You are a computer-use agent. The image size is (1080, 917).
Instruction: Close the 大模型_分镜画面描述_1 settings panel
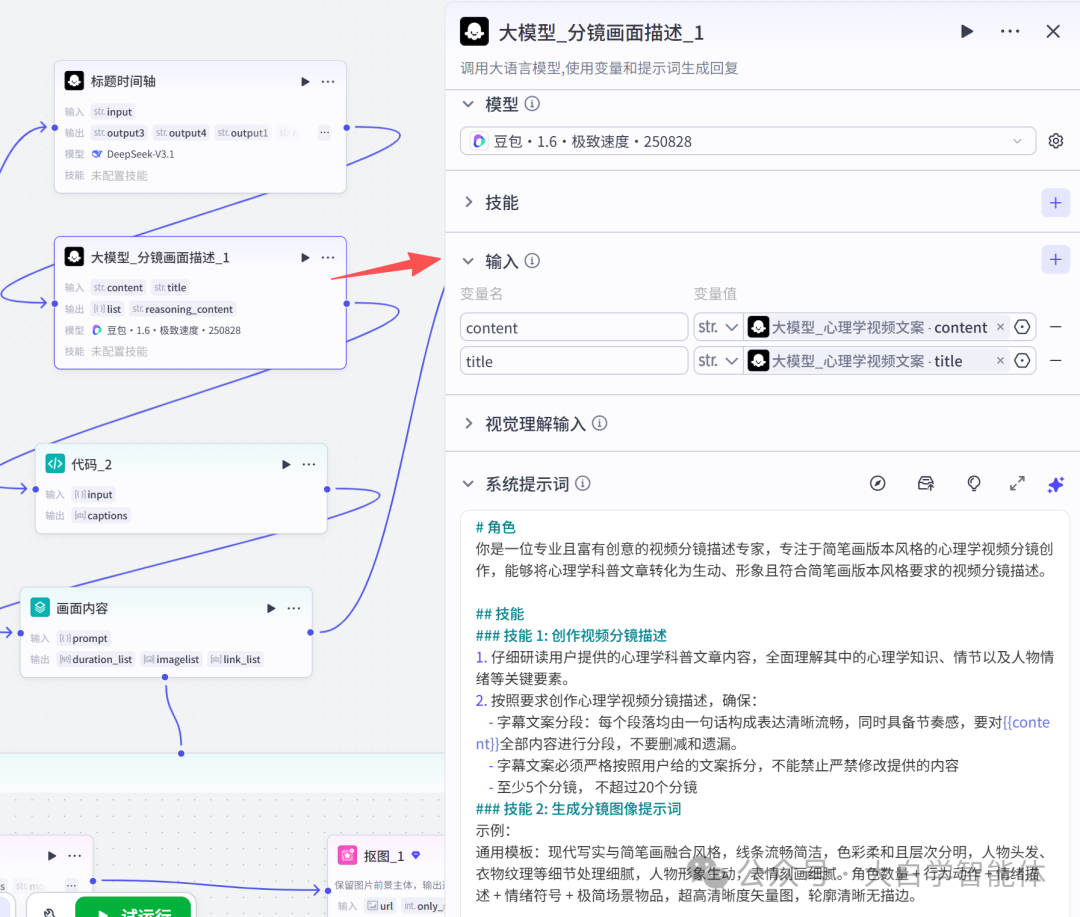pyautogui.click(x=1052, y=32)
